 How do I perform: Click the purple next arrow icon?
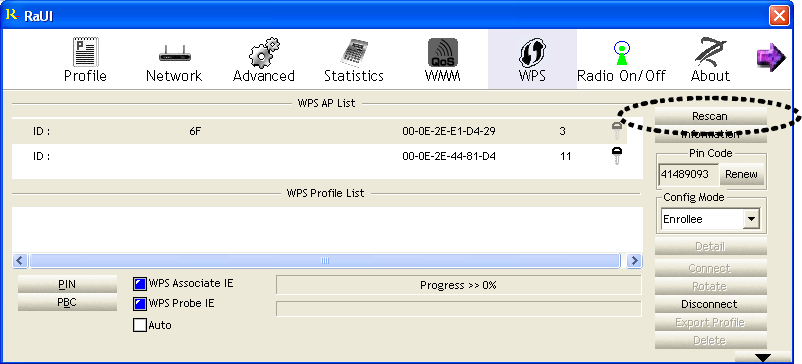coord(771,57)
